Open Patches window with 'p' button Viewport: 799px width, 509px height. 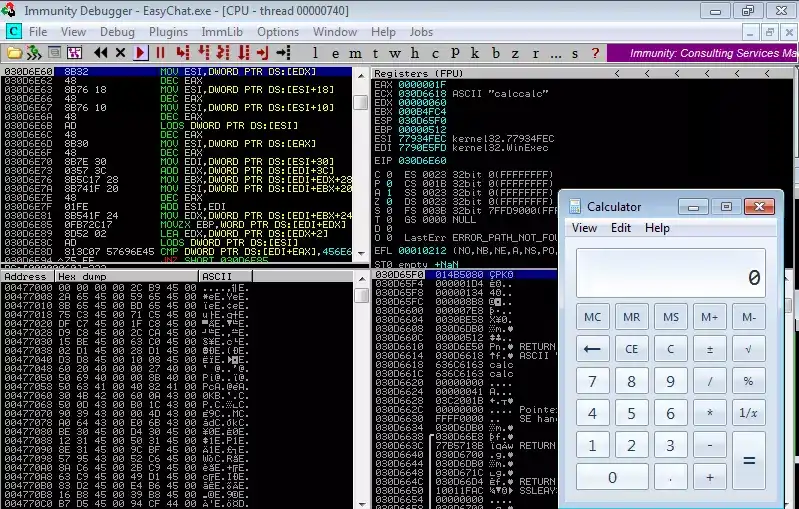point(455,52)
